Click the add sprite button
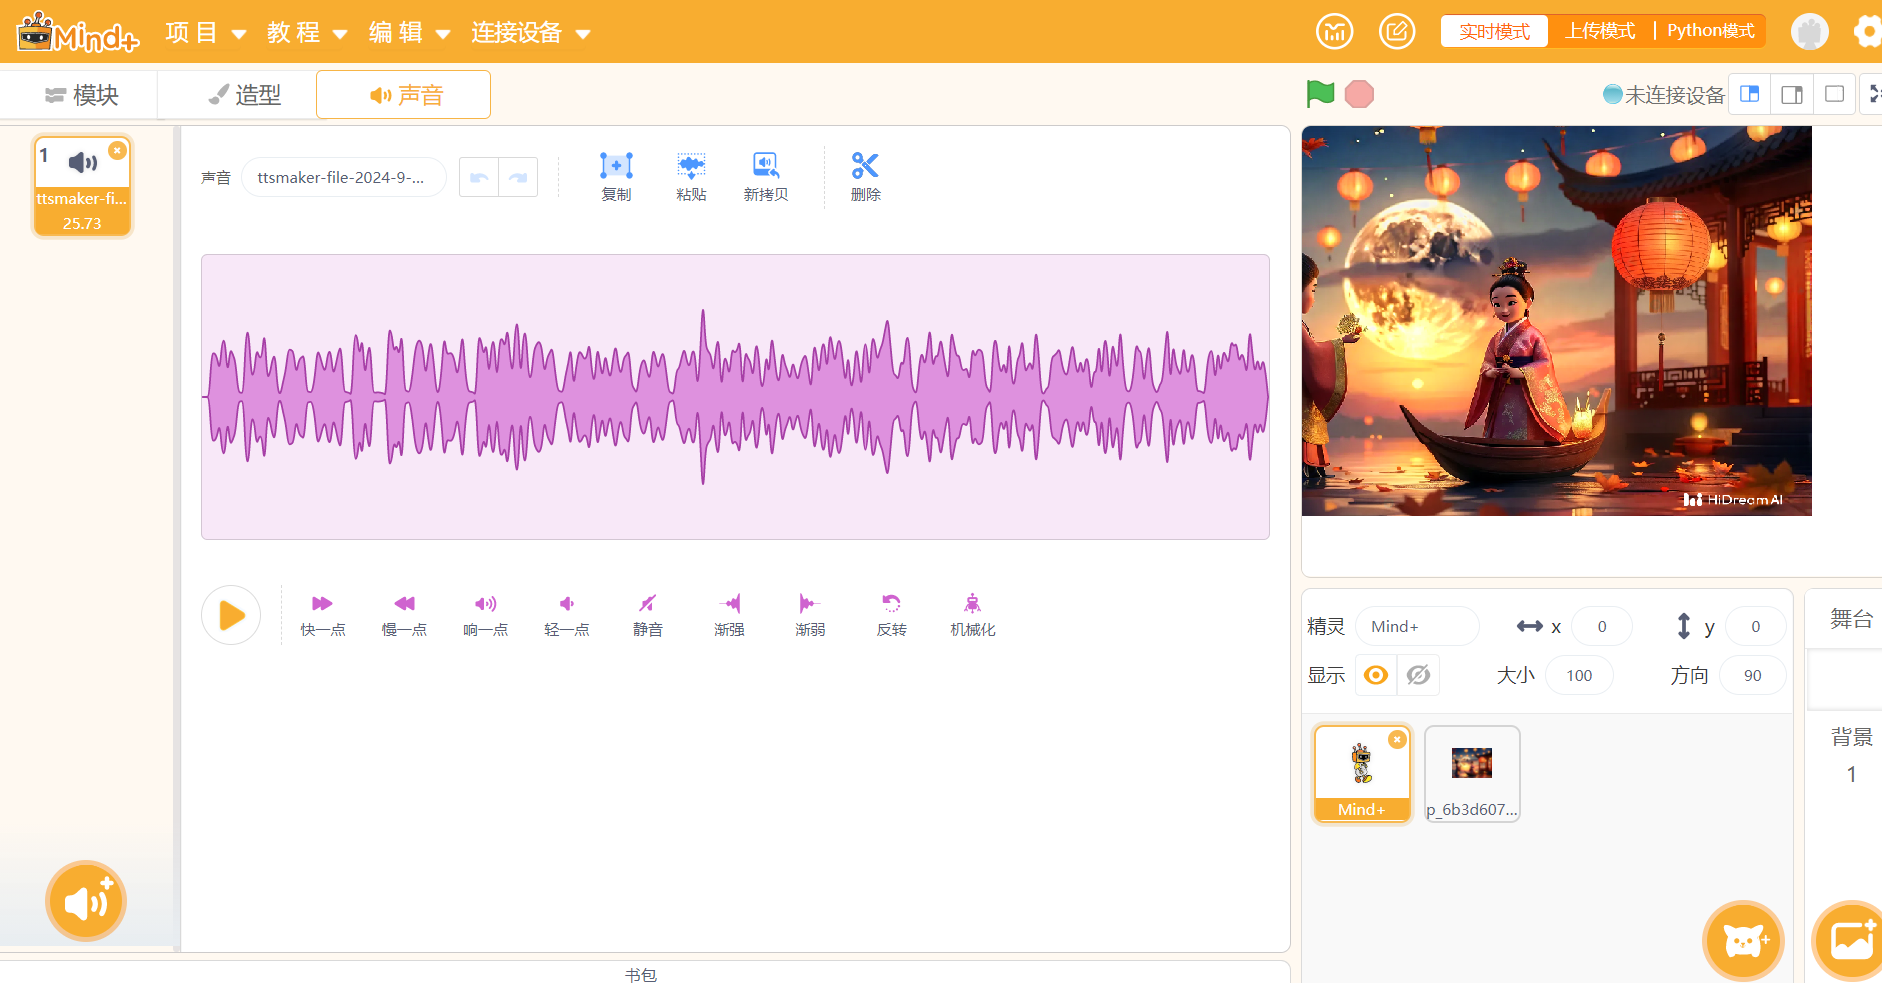The image size is (1882, 983). (1743, 941)
